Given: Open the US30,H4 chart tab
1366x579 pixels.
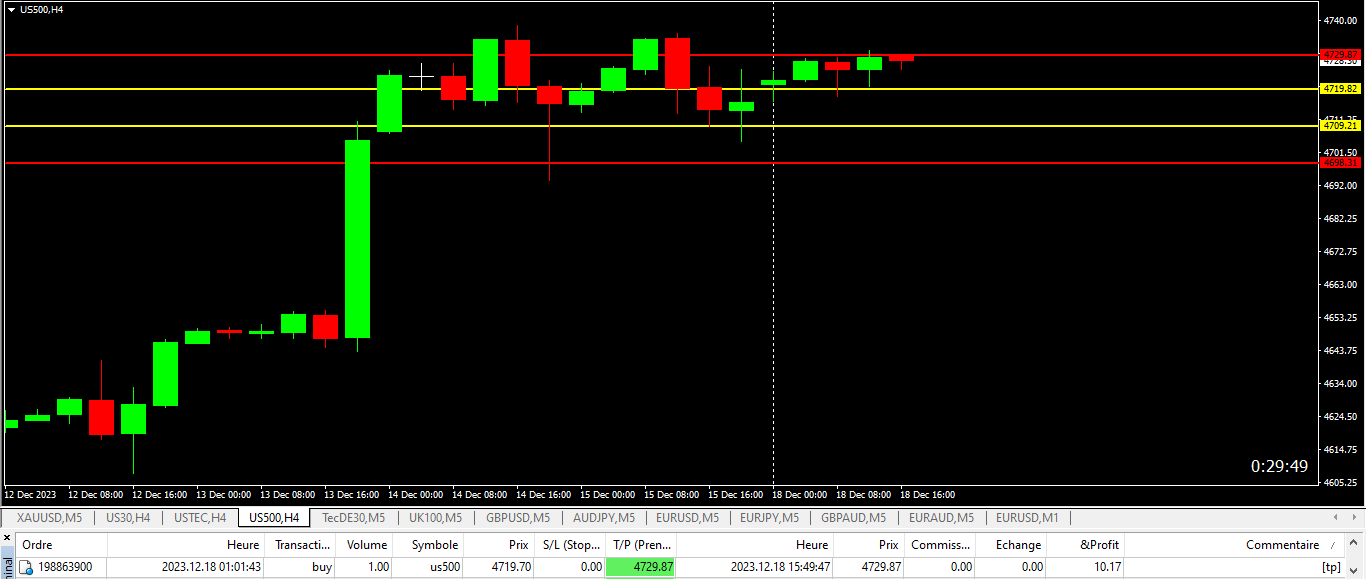Looking at the screenshot, I should pyautogui.click(x=128, y=518).
